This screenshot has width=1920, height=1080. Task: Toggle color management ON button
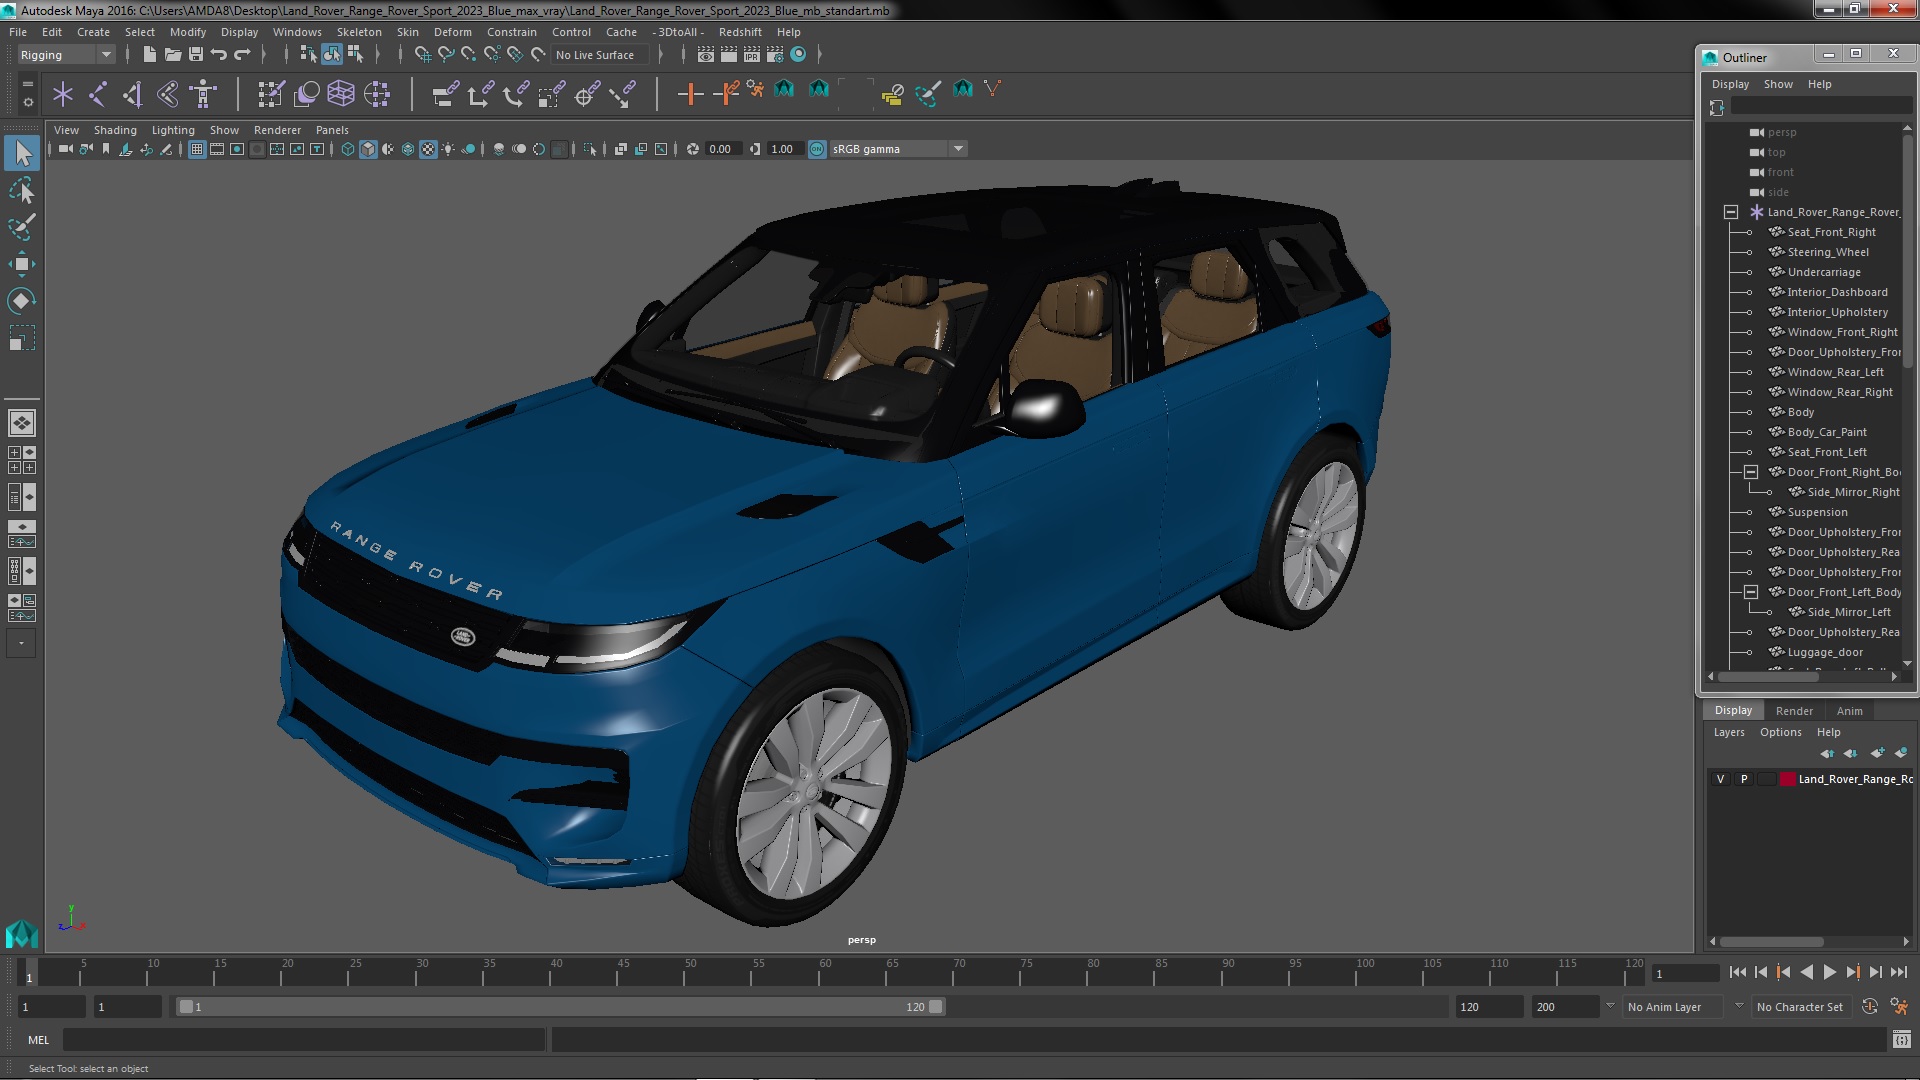coord(817,149)
